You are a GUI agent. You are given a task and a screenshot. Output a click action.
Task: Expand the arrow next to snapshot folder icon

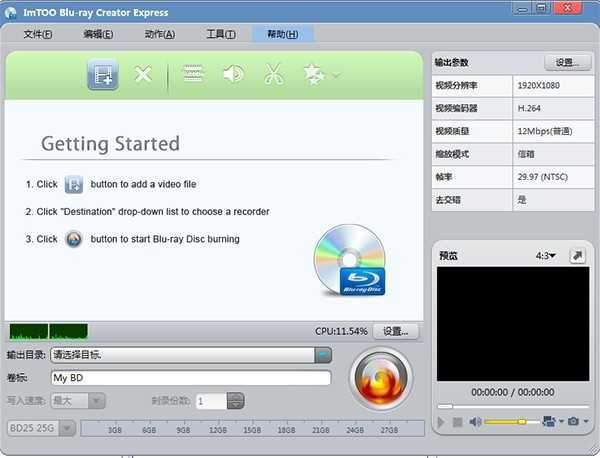click(561, 422)
